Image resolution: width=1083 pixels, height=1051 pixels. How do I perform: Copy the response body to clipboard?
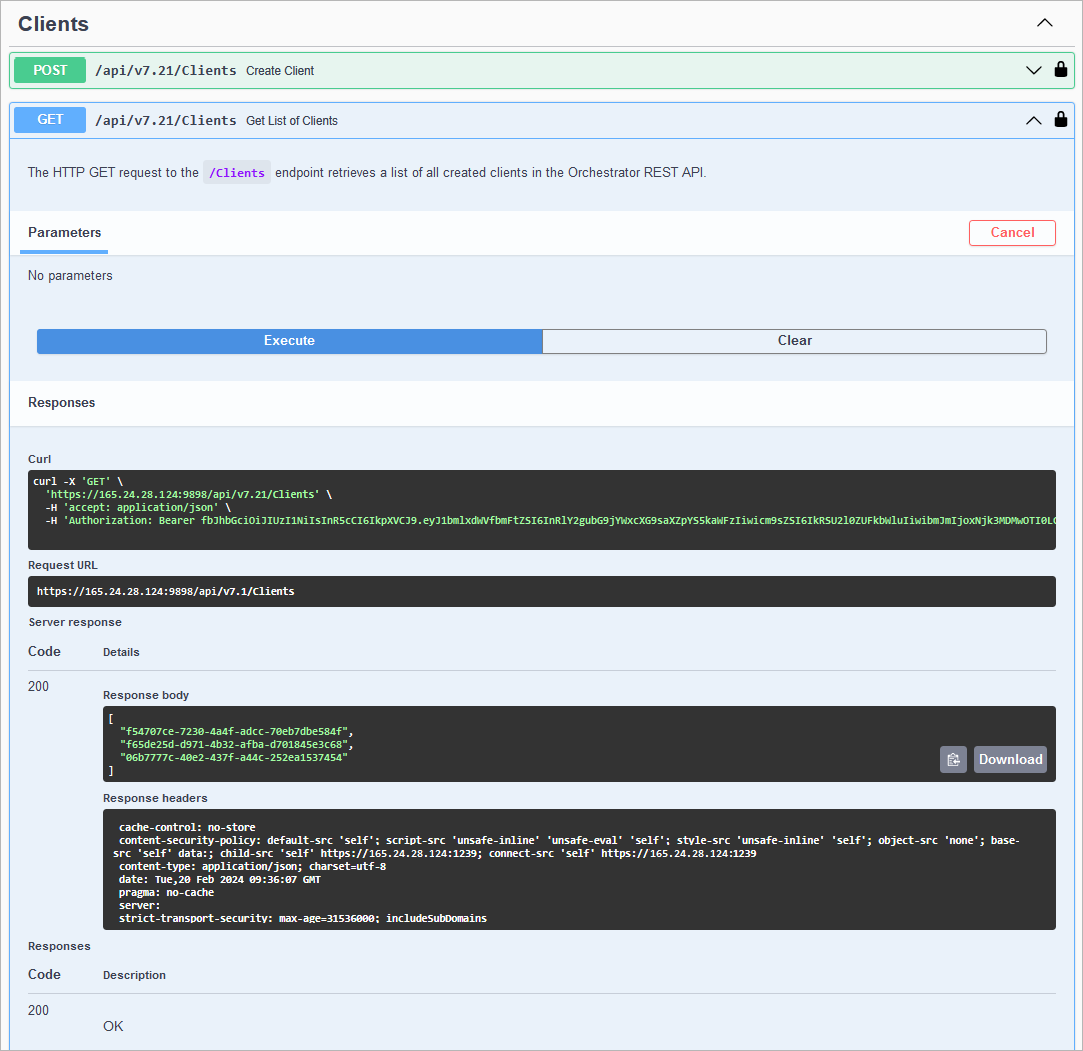[x=953, y=759]
